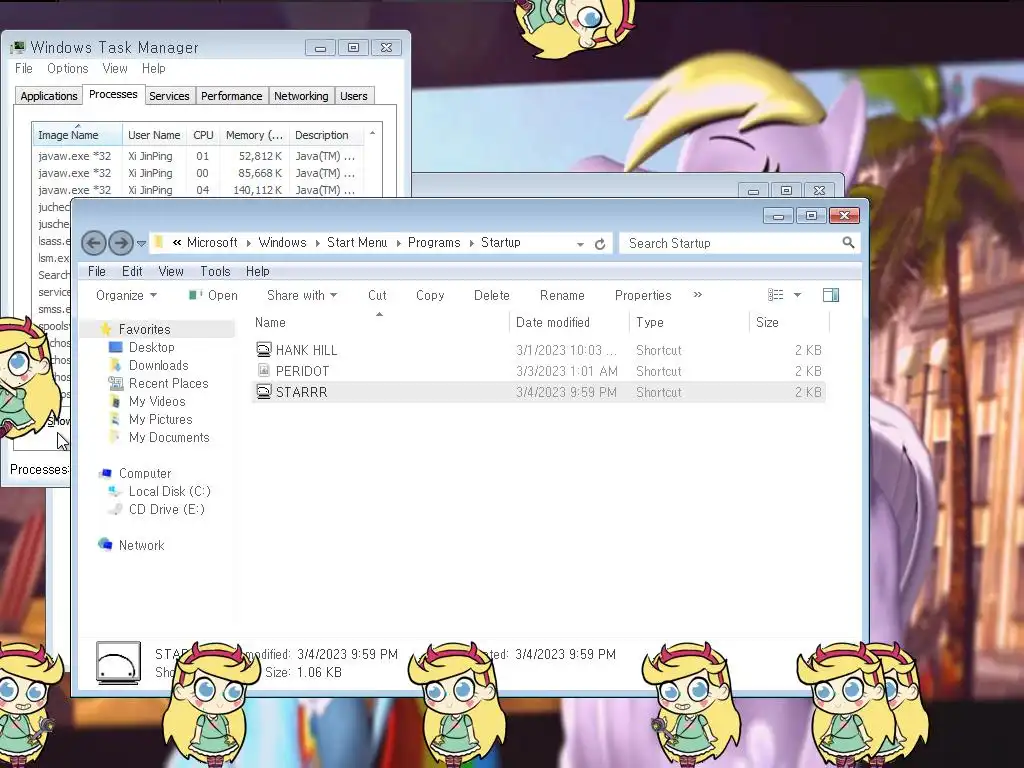Sort by the Name column header
The image size is (1024, 768).
click(270, 322)
